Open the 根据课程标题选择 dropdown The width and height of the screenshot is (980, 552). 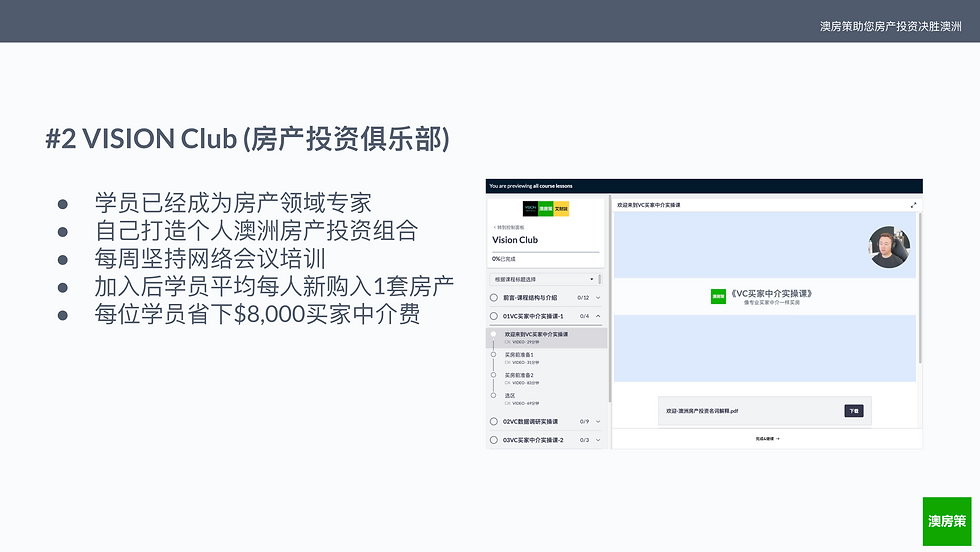pos(543,279)
